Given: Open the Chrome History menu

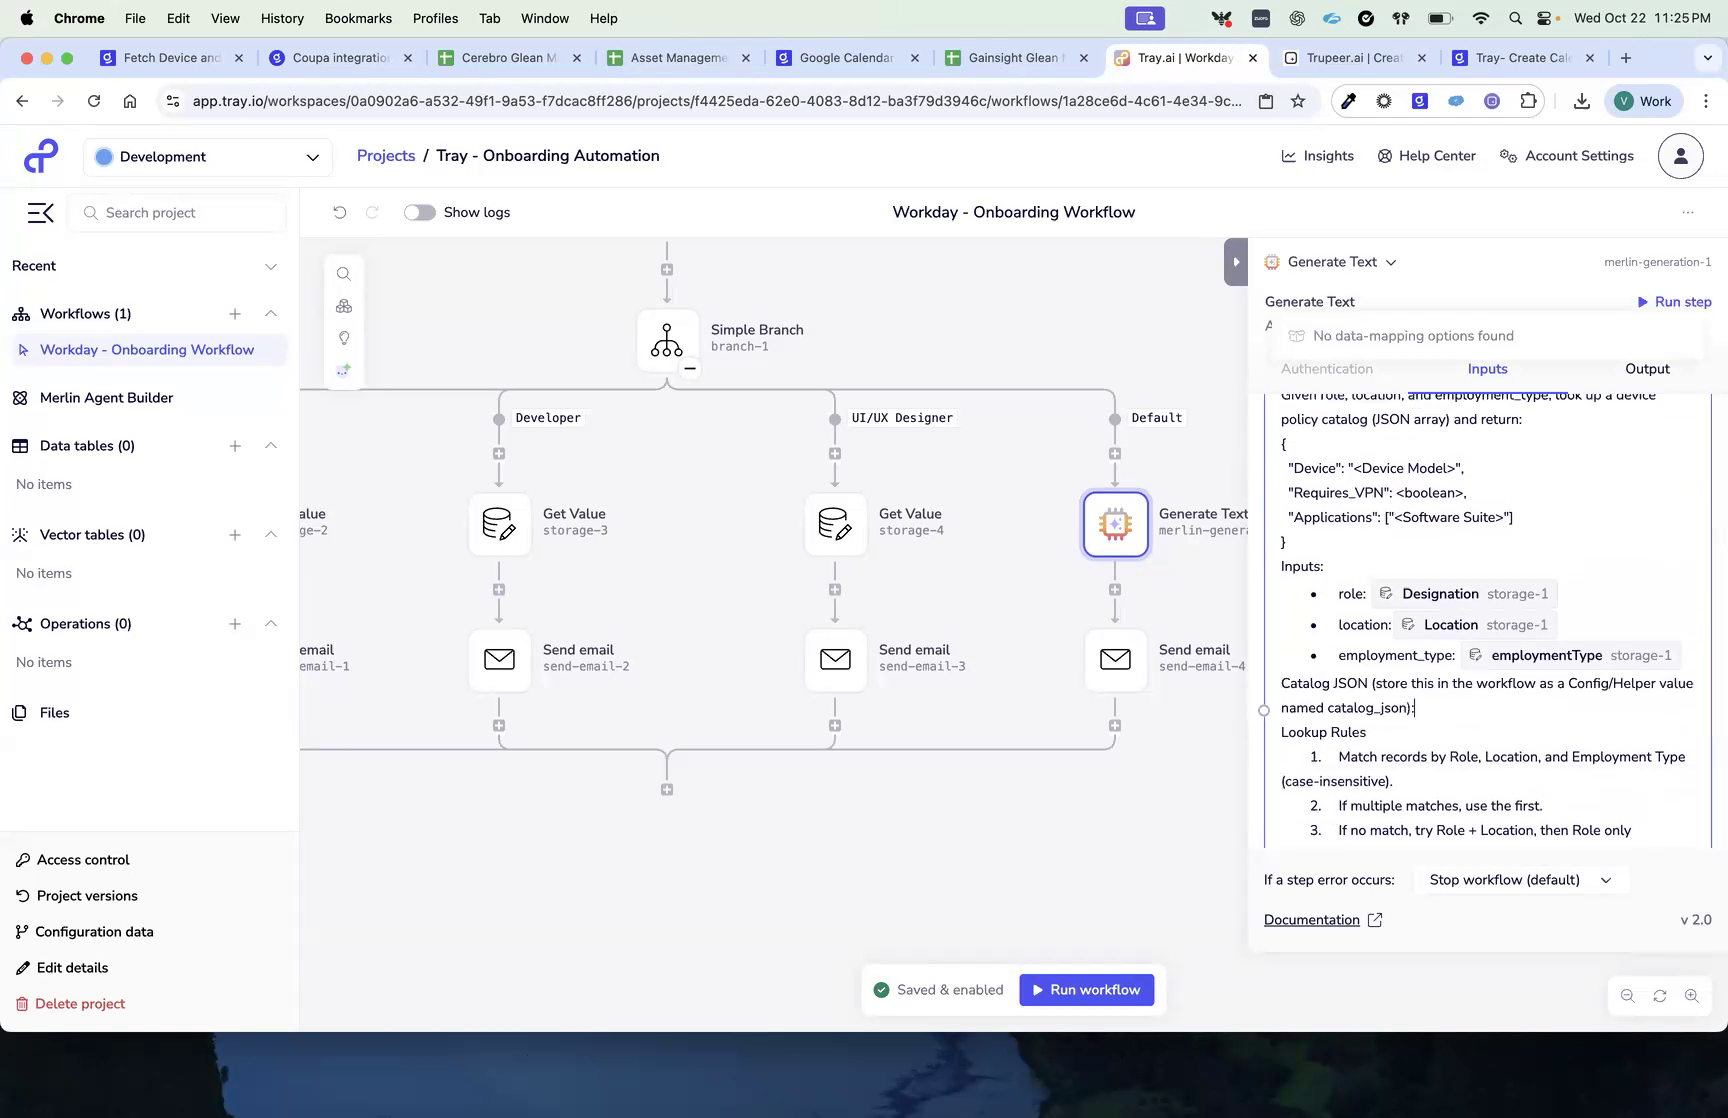Looking at the screenshot, I should click(x=281, y=18).
